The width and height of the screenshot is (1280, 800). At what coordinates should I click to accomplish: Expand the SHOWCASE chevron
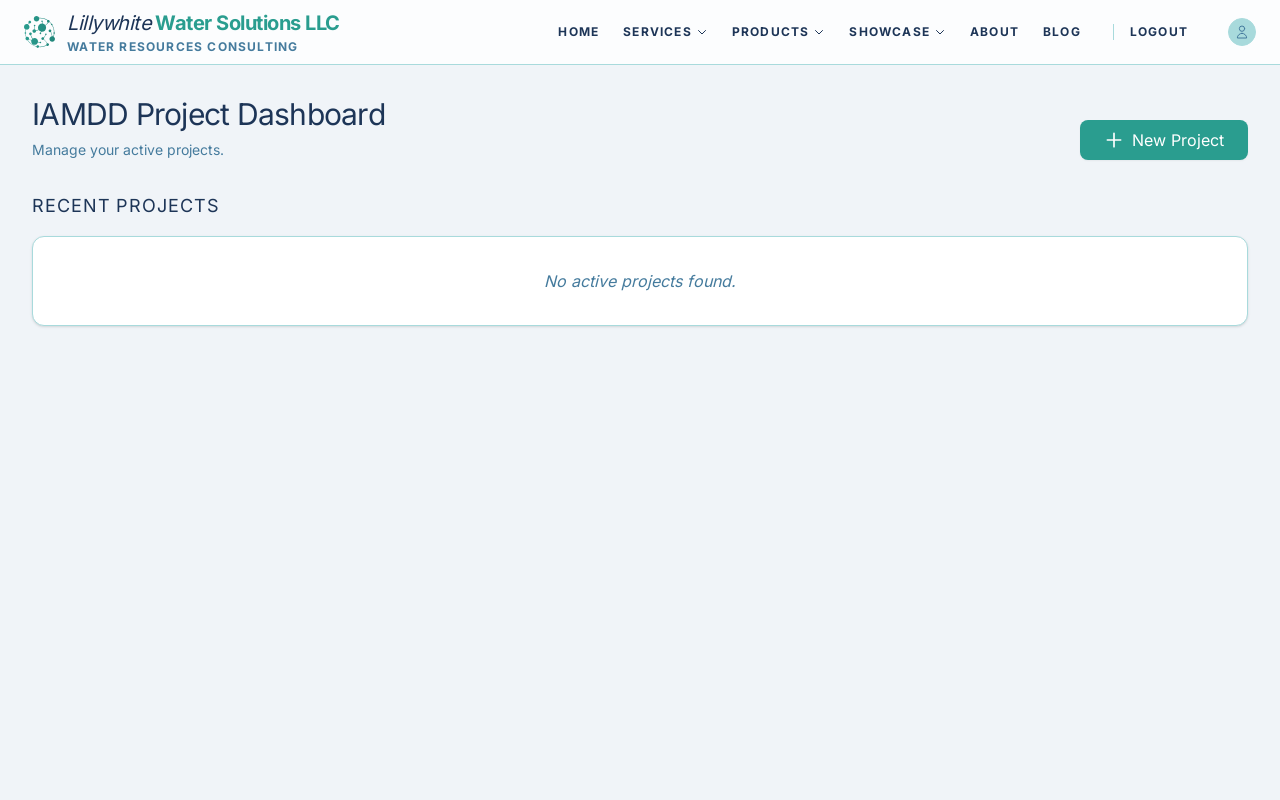click(938, 30)
